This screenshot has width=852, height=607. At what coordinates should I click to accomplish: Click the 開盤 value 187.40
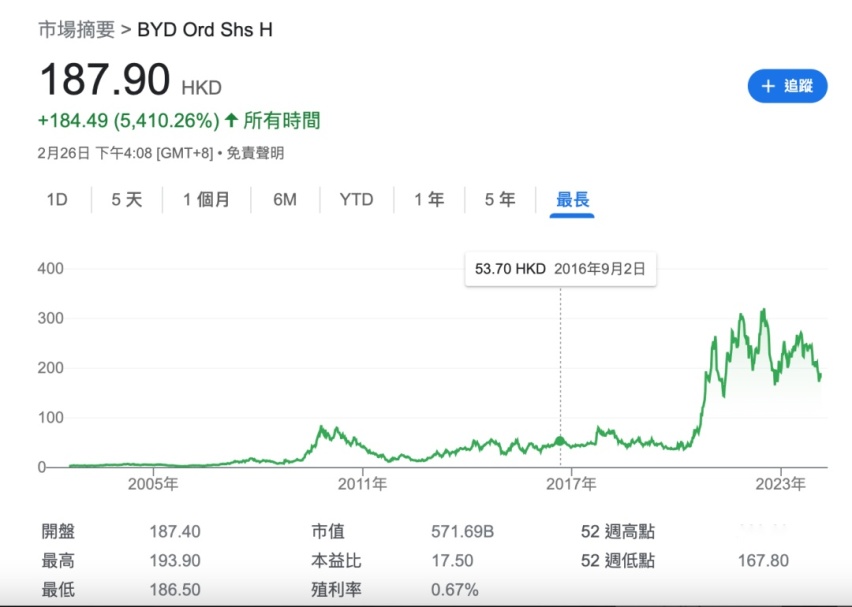coord(175,531)
